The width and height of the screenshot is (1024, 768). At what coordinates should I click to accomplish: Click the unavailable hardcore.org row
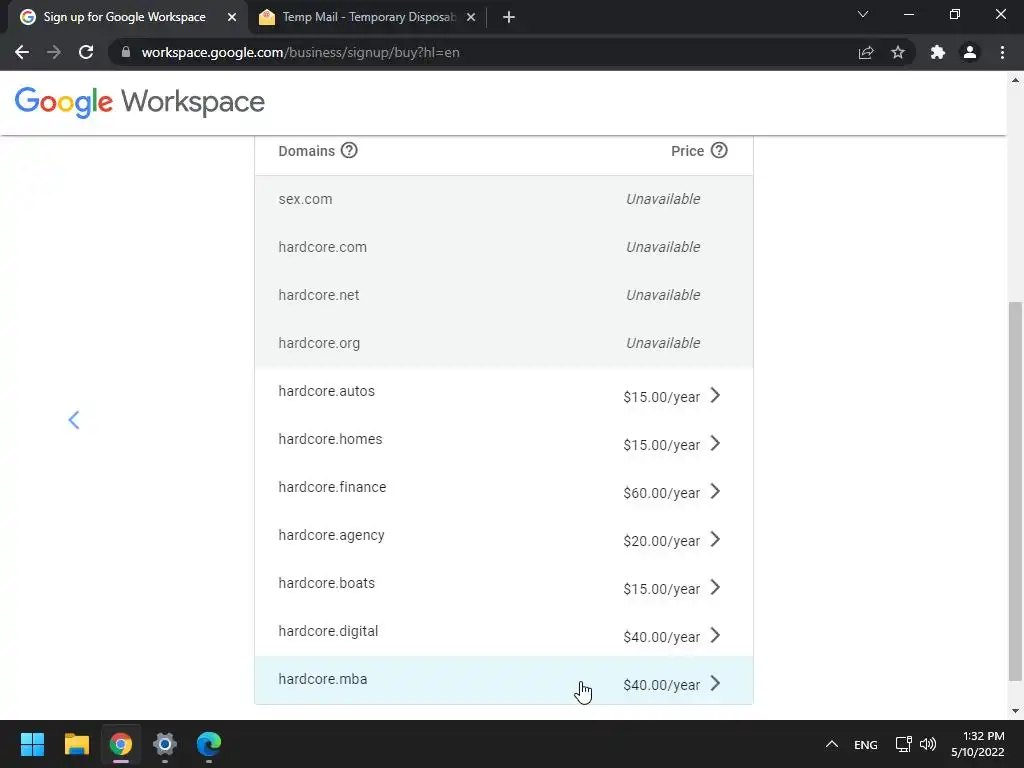click(x=504, y=343)
